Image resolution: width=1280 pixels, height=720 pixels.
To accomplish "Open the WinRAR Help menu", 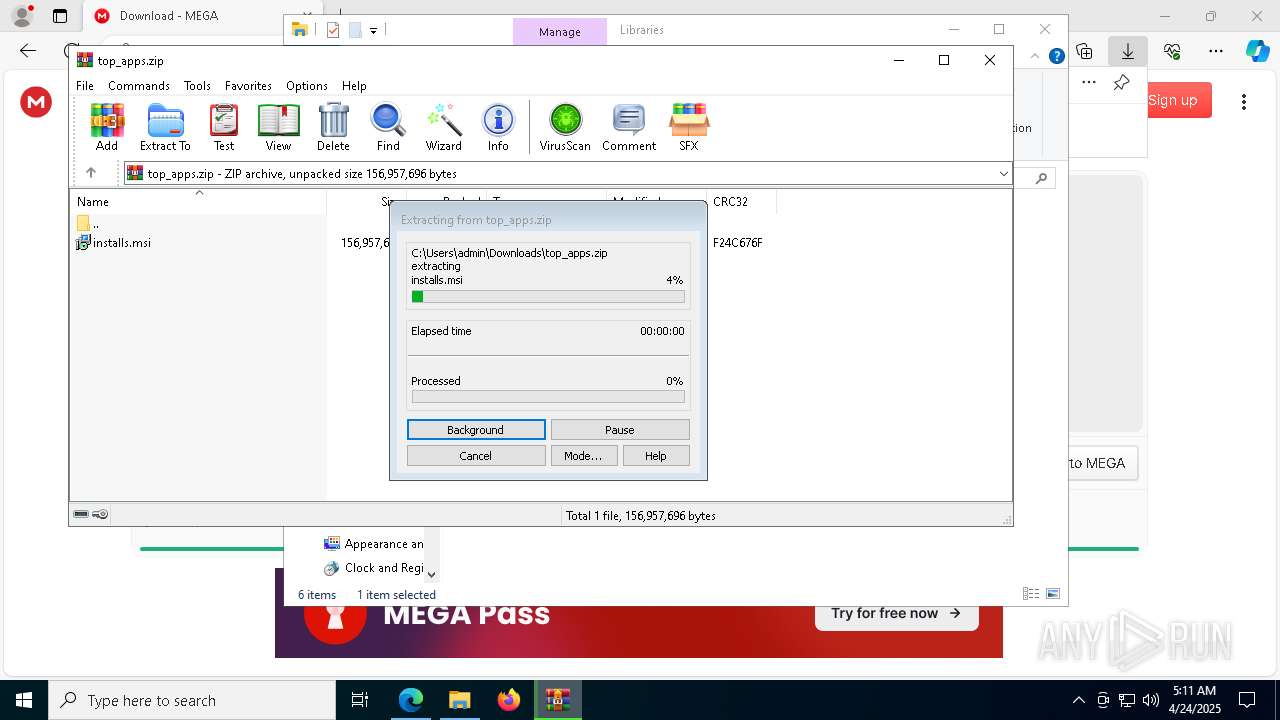I will click(354, 86).
